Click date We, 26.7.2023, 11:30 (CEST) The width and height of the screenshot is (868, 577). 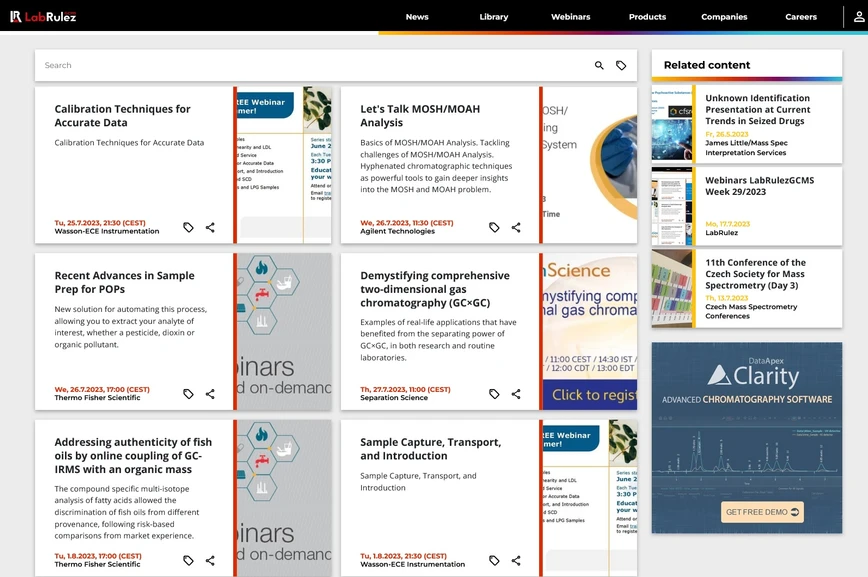click(x=407, y=223)
